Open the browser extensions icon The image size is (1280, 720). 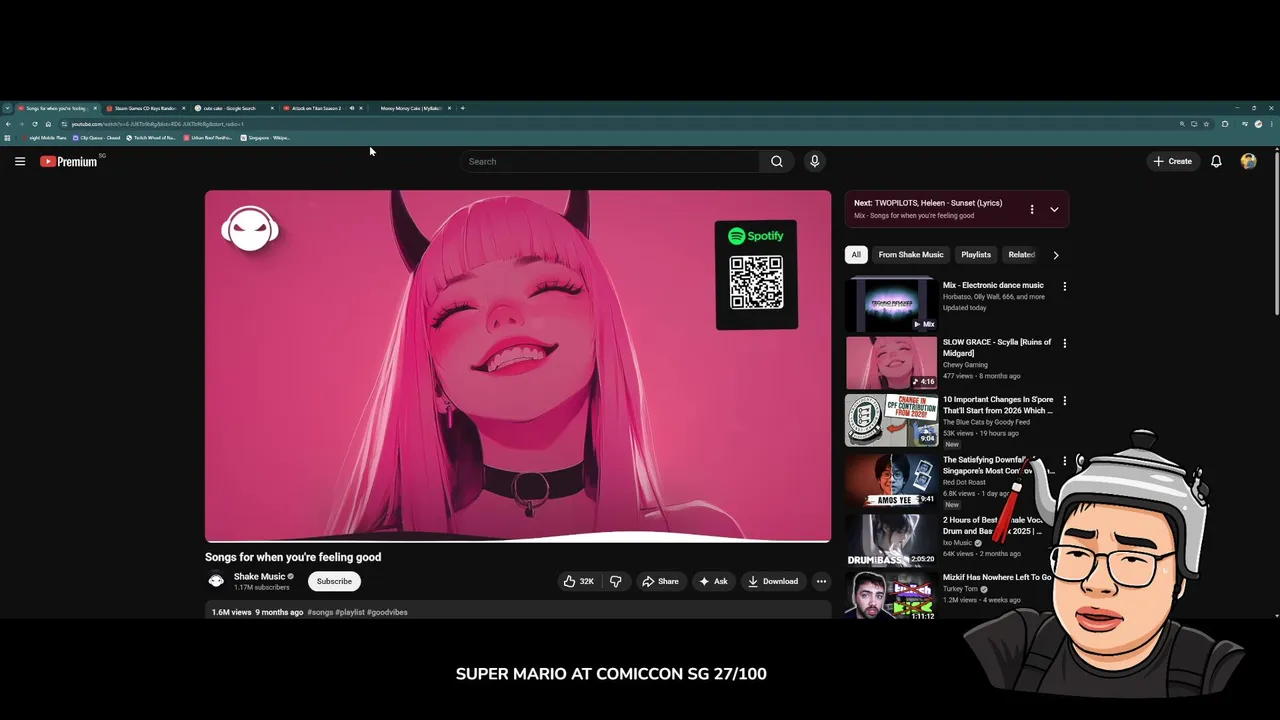tap(1225, 124)
